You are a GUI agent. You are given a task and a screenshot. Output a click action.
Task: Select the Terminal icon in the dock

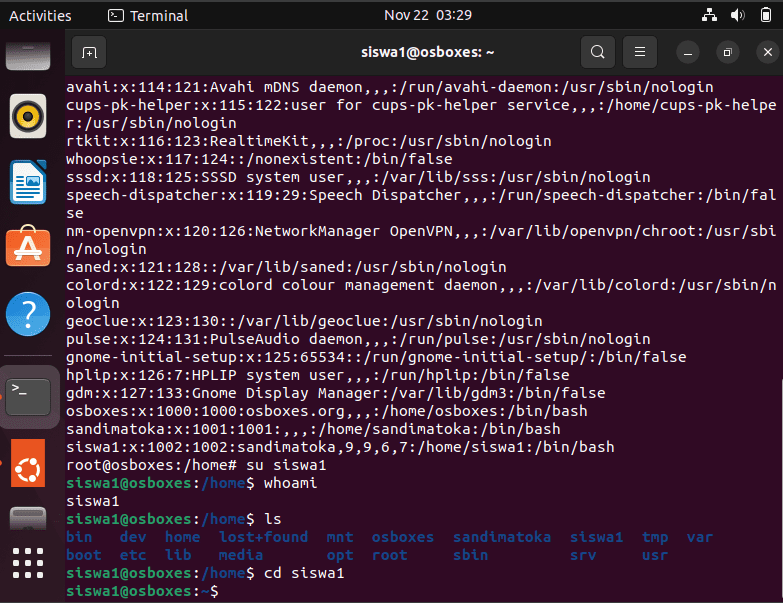pyautogui.click(x=28, y=397)
